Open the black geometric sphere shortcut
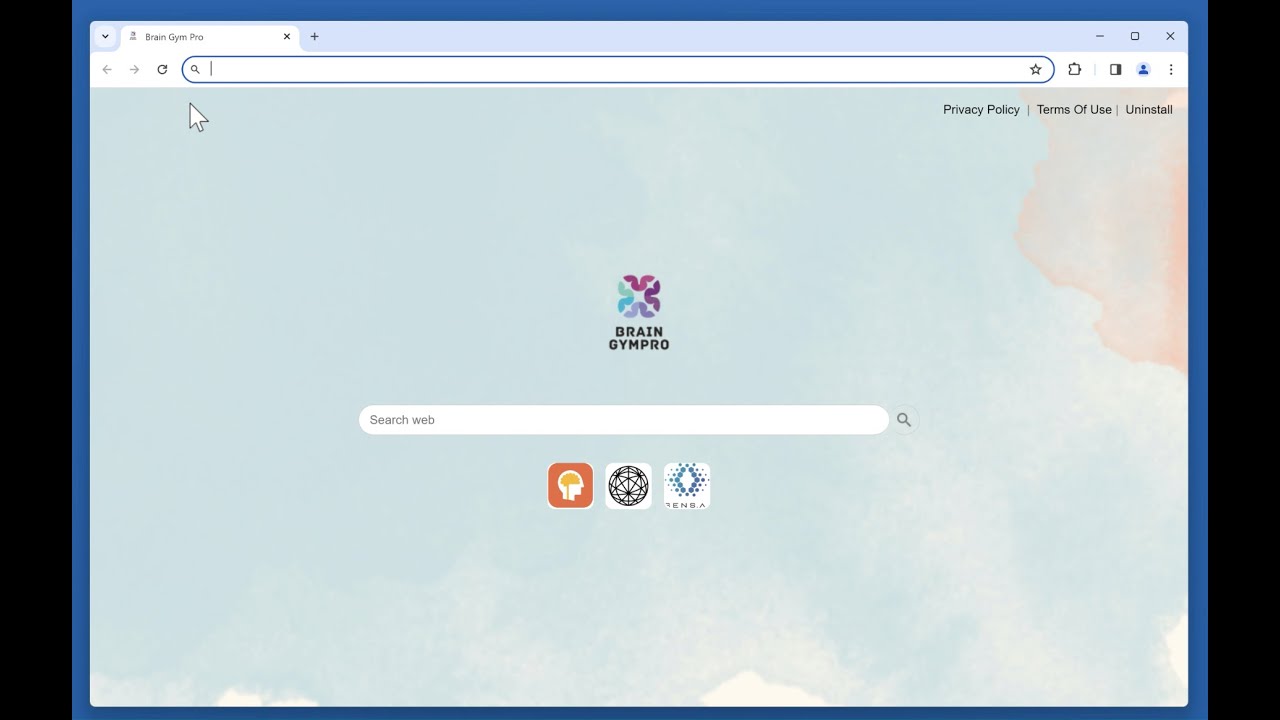 (x=628, y=485)
